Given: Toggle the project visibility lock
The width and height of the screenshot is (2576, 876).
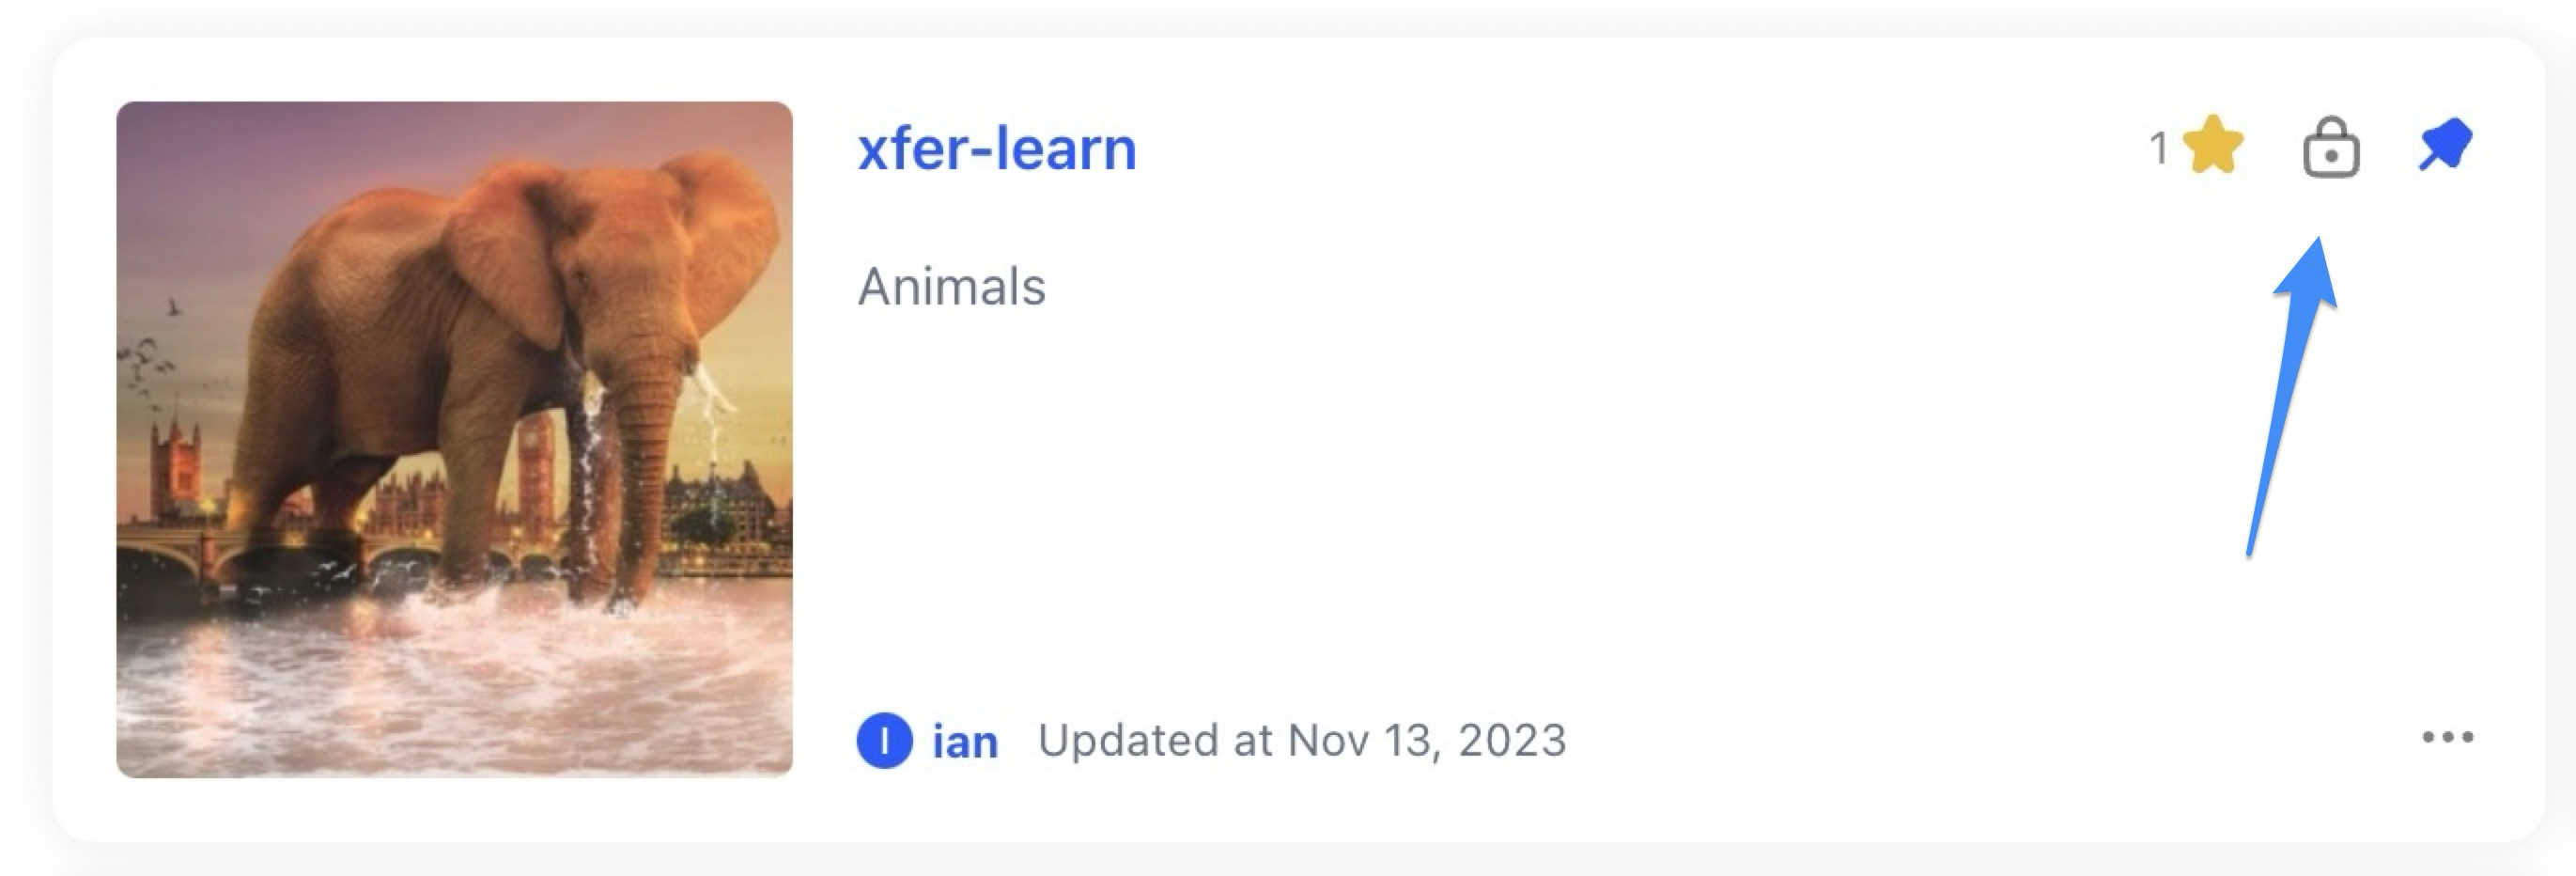Looking at the screenshot, I should pyautogui.click(x=2331, y=148).
